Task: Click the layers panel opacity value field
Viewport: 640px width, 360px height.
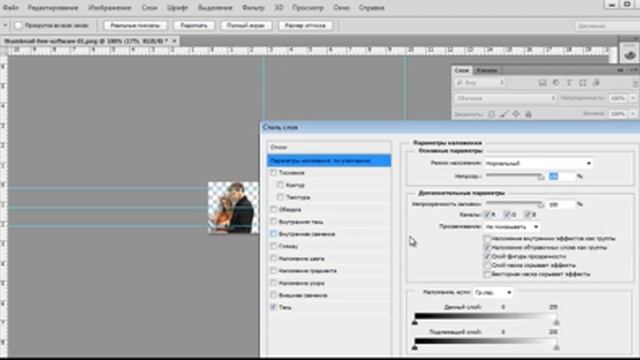Action: point(618,98)
